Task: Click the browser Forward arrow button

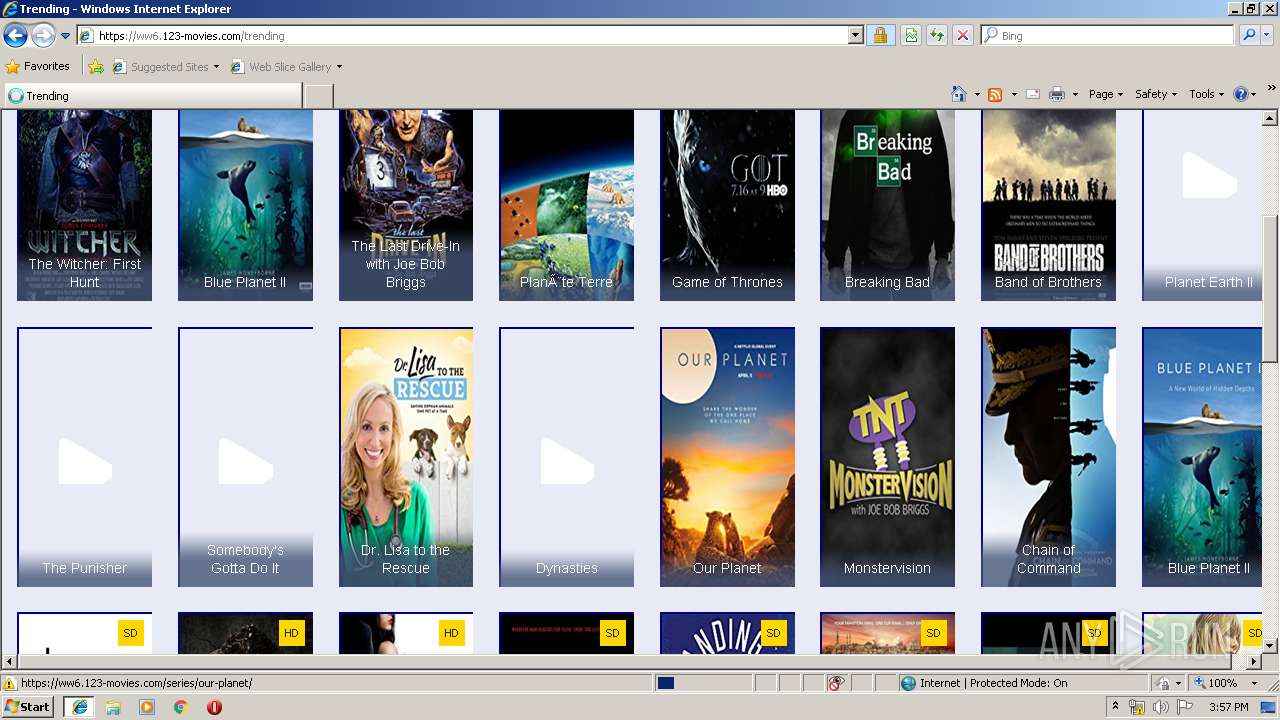Action: pyautogui.click(x=43, y=36)
